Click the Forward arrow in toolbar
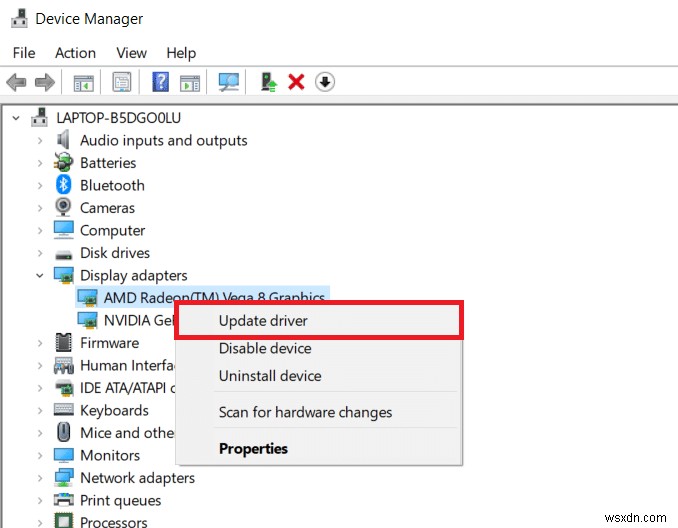Image resolution: width=678 pixels, height=528 pixels. click(44, 82)
